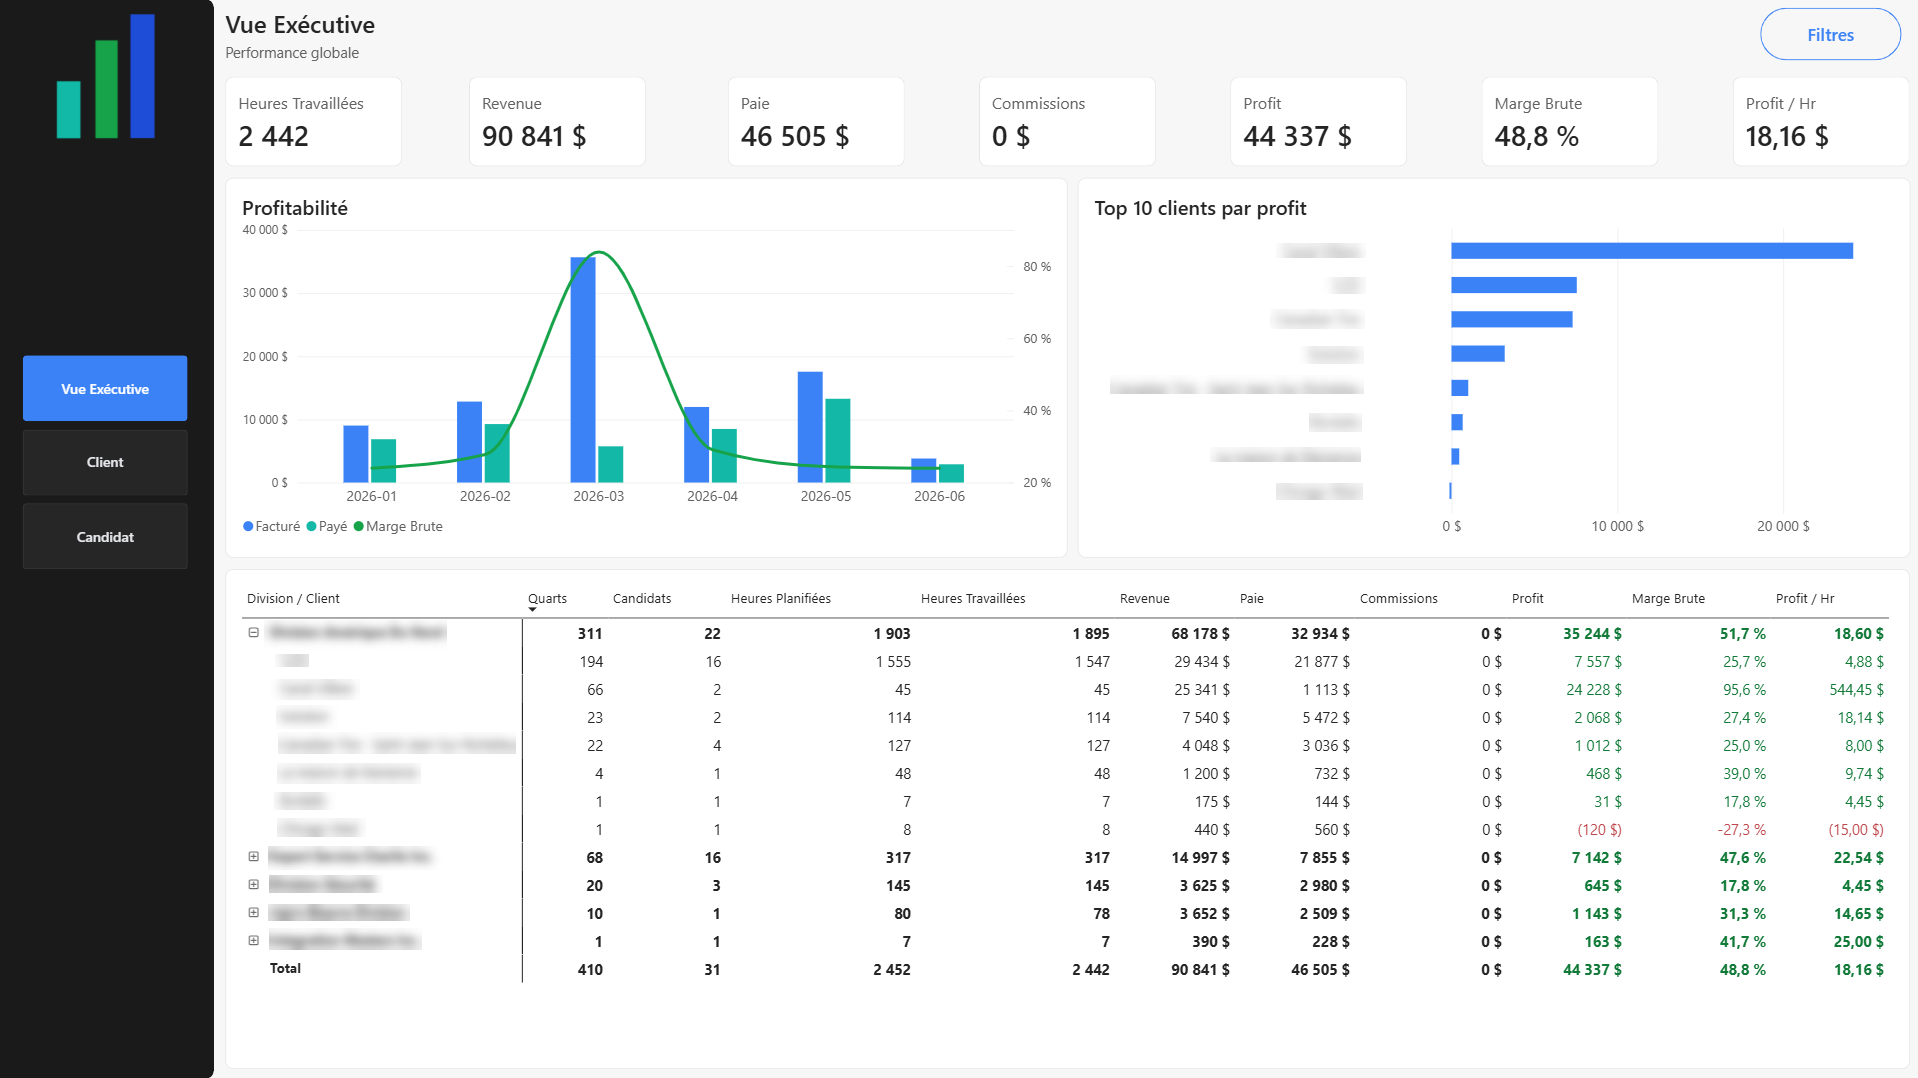Select the Commissions KPI card
This screenshot has height=1078, width=1918.
pyautogui.click(x=1067, y=122)
